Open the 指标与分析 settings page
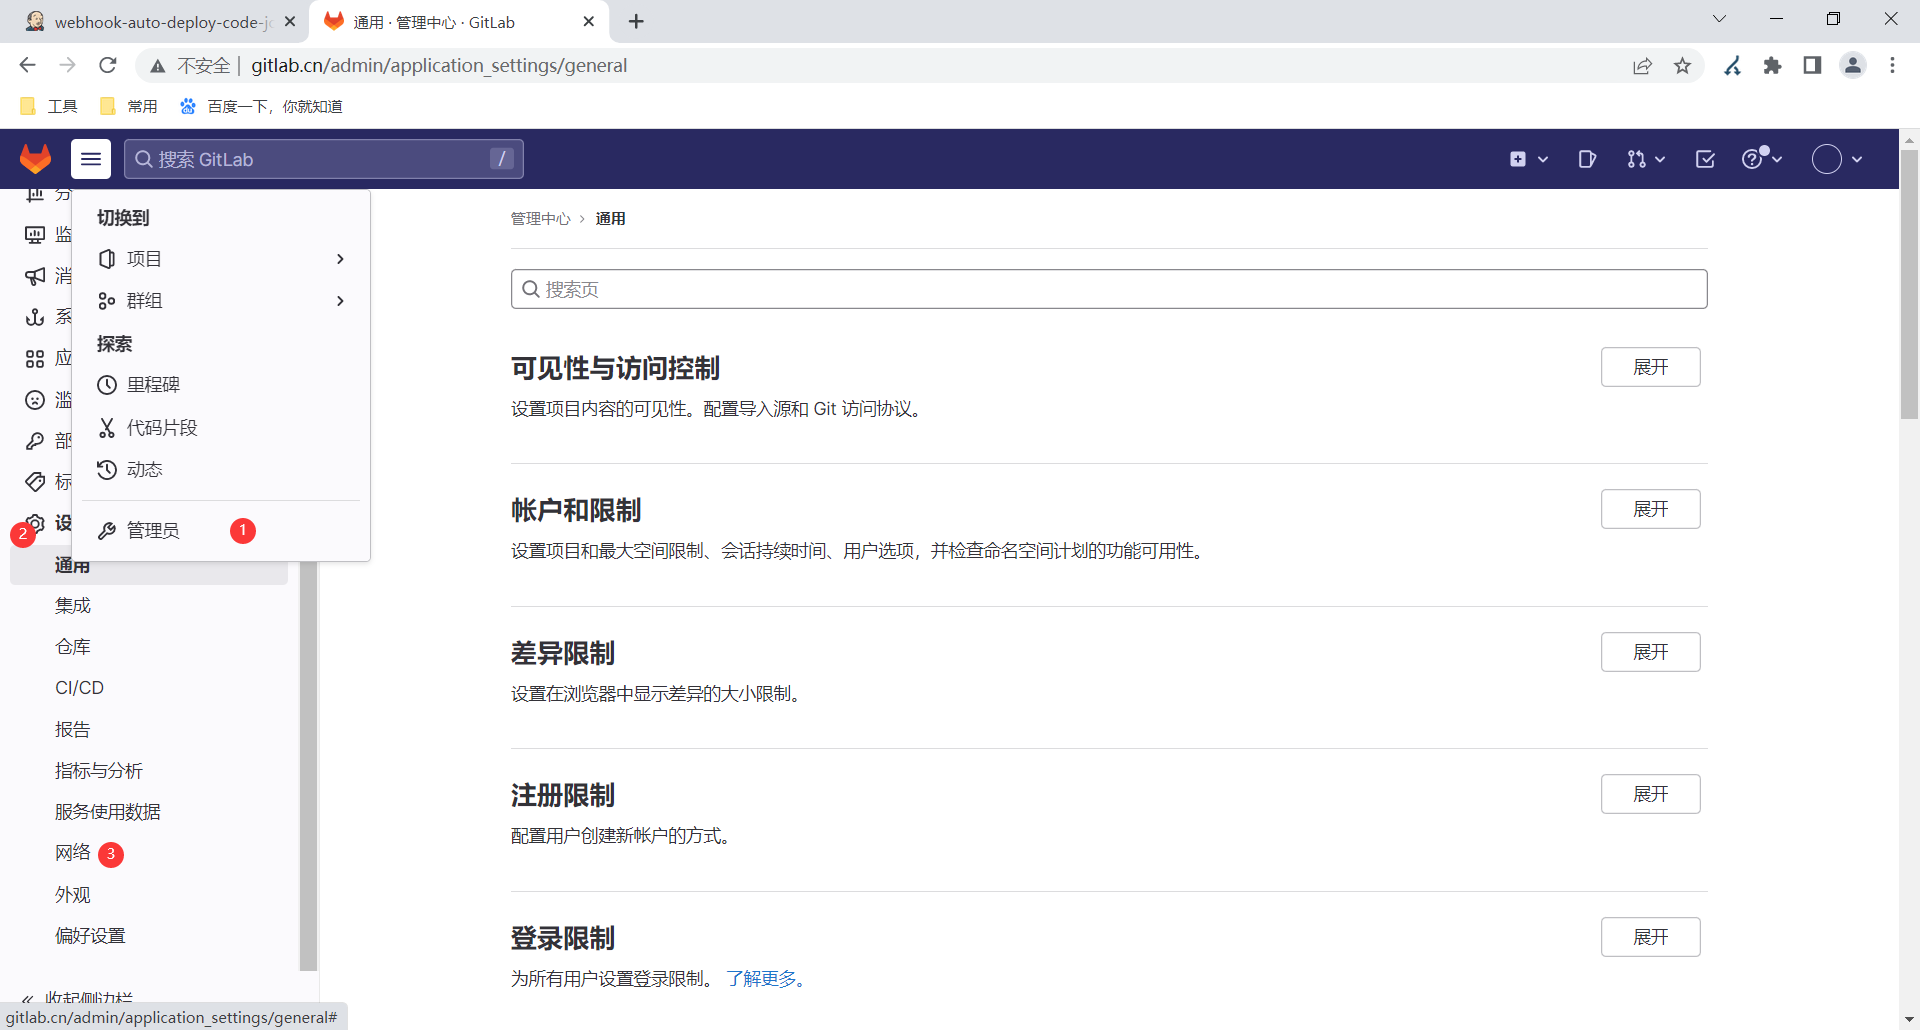Viewport: 1920px width, 1030px height. click(x=99, y=771)
